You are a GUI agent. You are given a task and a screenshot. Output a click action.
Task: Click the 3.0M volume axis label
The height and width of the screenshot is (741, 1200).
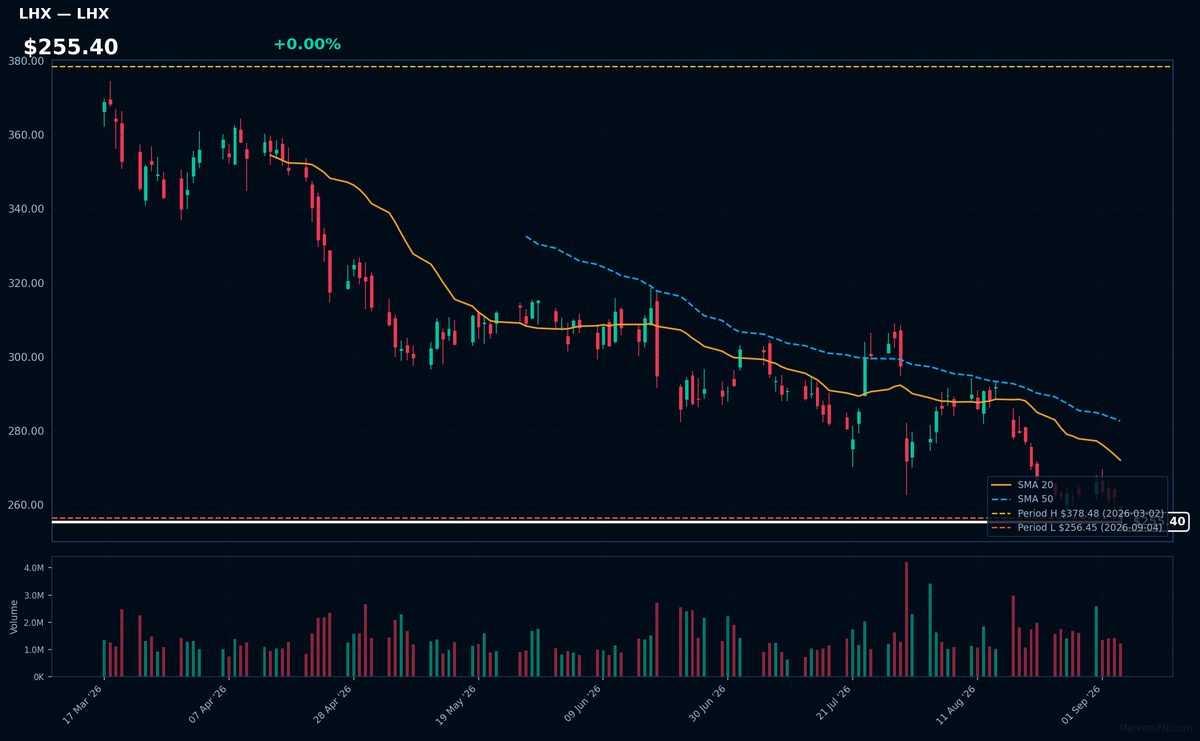34,595
